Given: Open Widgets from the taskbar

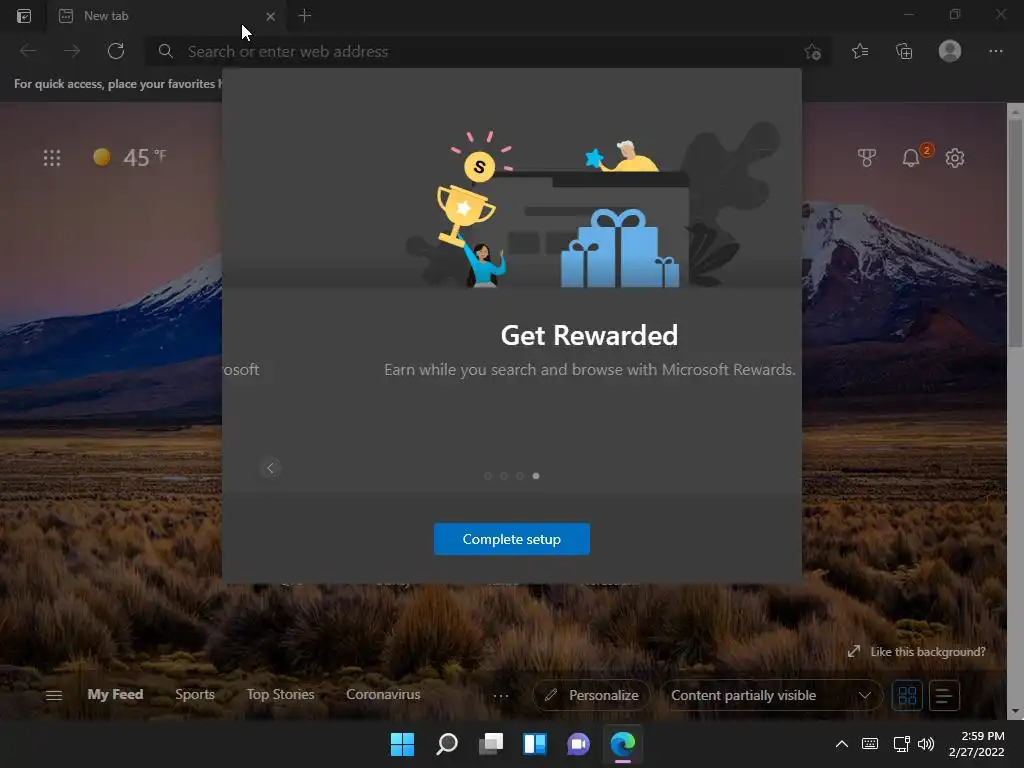Looking at the screenshot, I should (535, 744).
